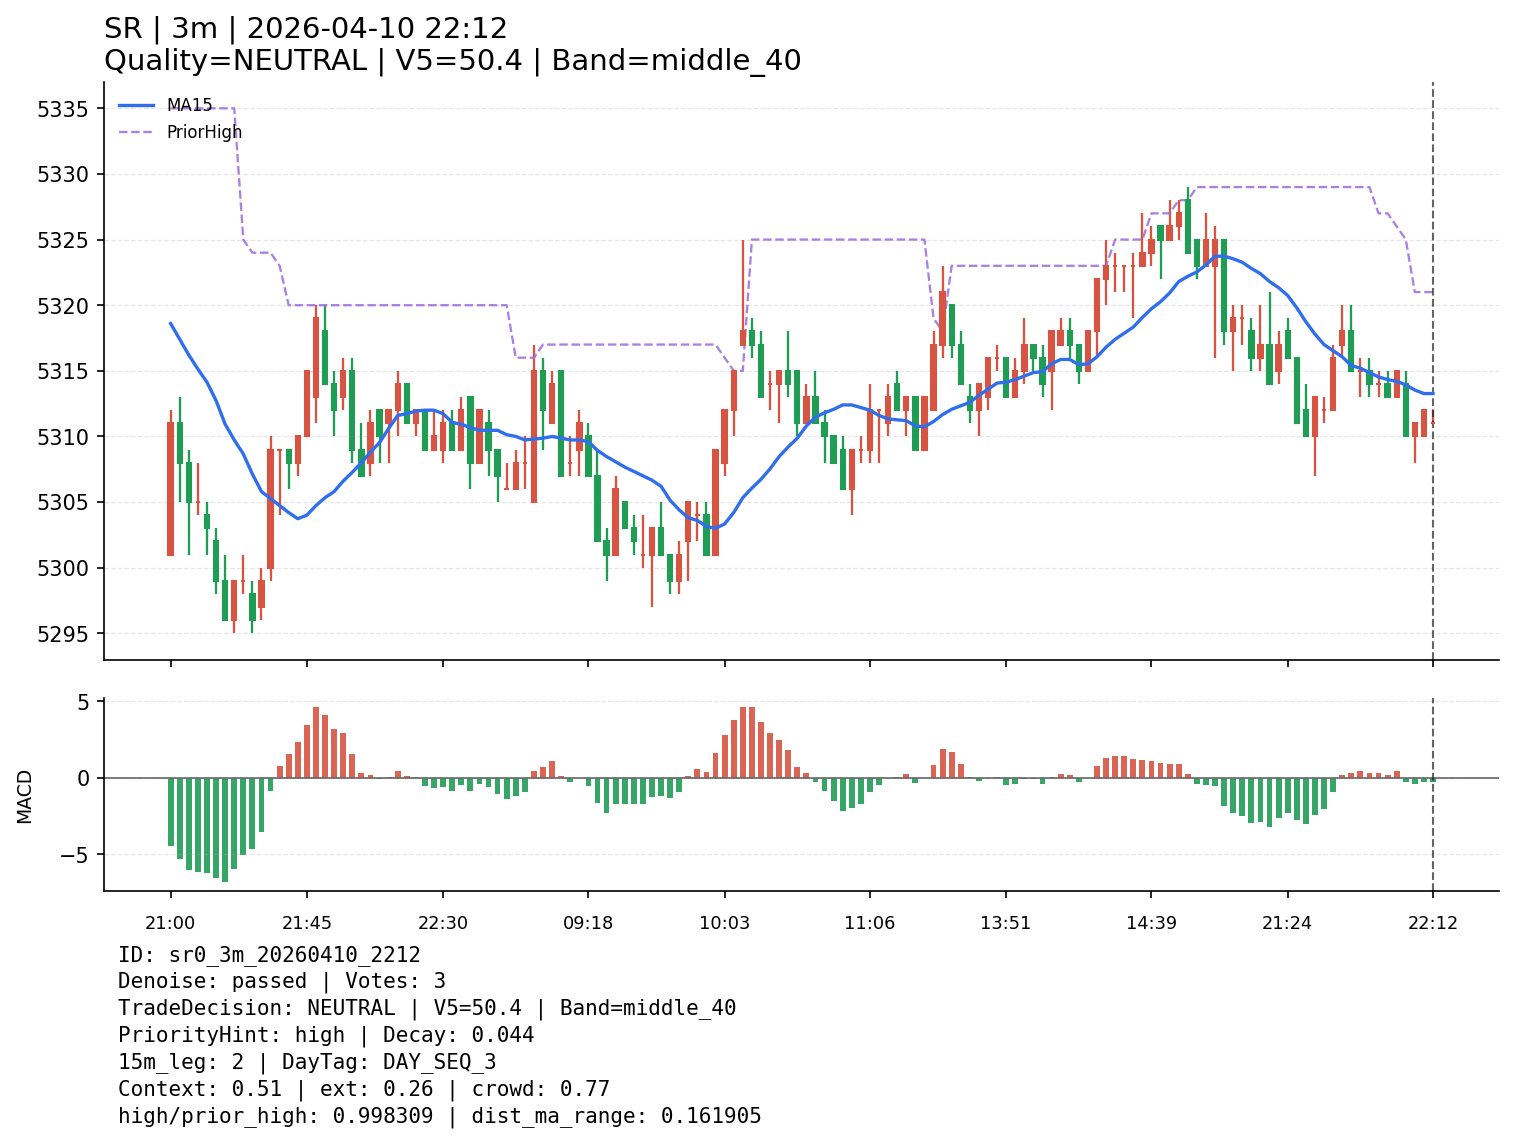The height and width of the screenshot is (1143, 1514).
Task: Click the ID sr0_3m_20260410_2212 text line
Action: [x=269, y=955]
